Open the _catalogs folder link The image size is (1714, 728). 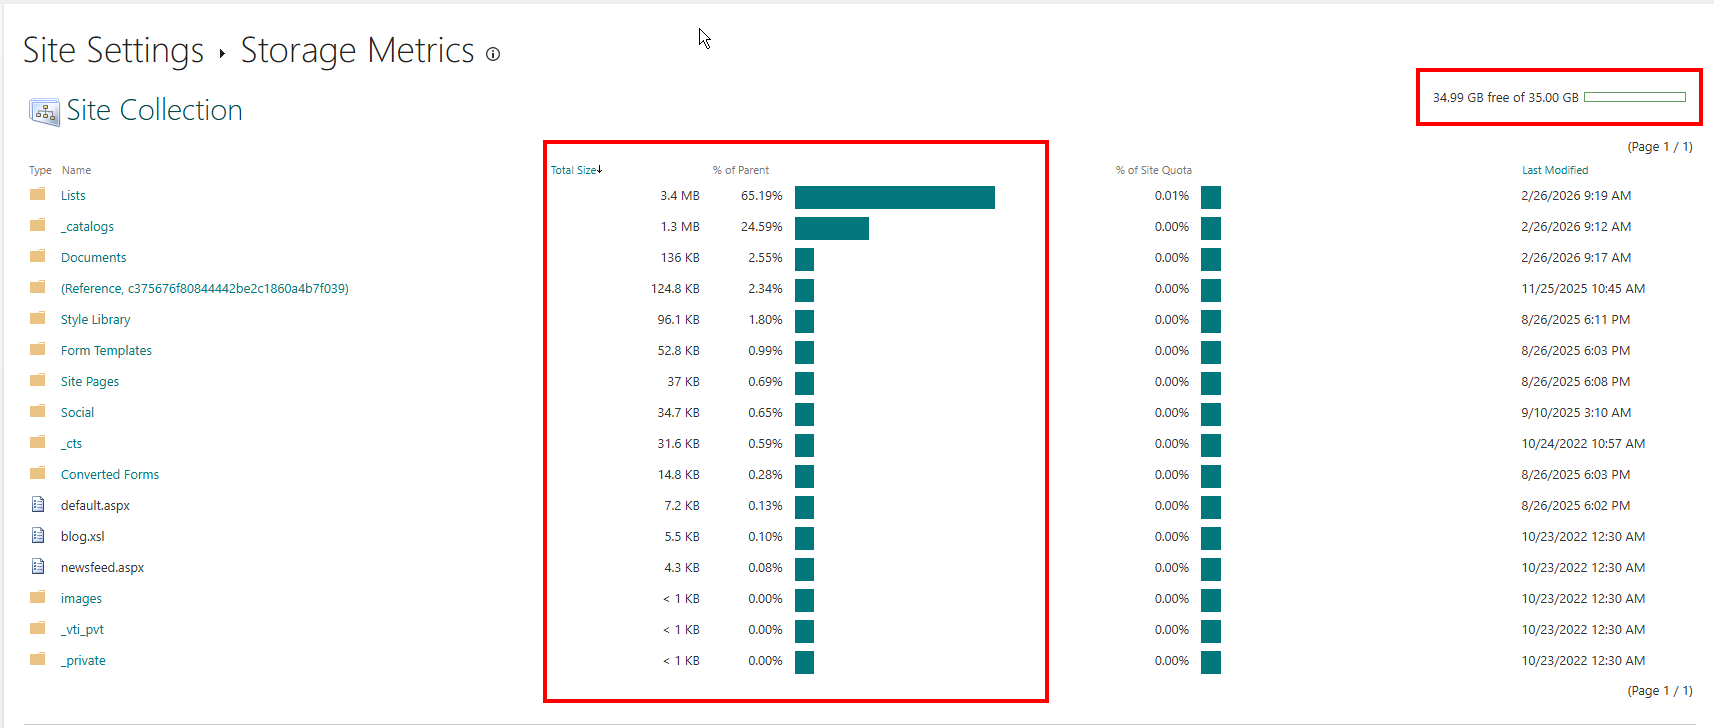(x=87, y=227)
